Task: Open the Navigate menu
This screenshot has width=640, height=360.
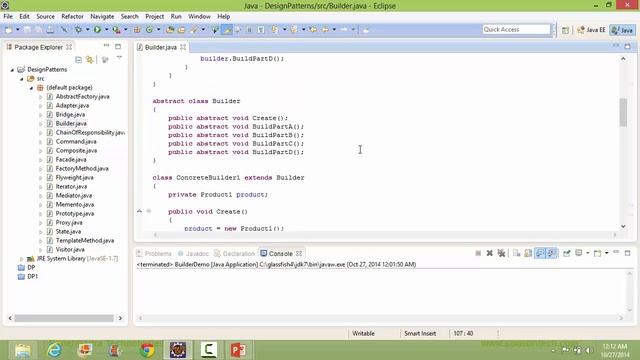Action: coord(102,16)
